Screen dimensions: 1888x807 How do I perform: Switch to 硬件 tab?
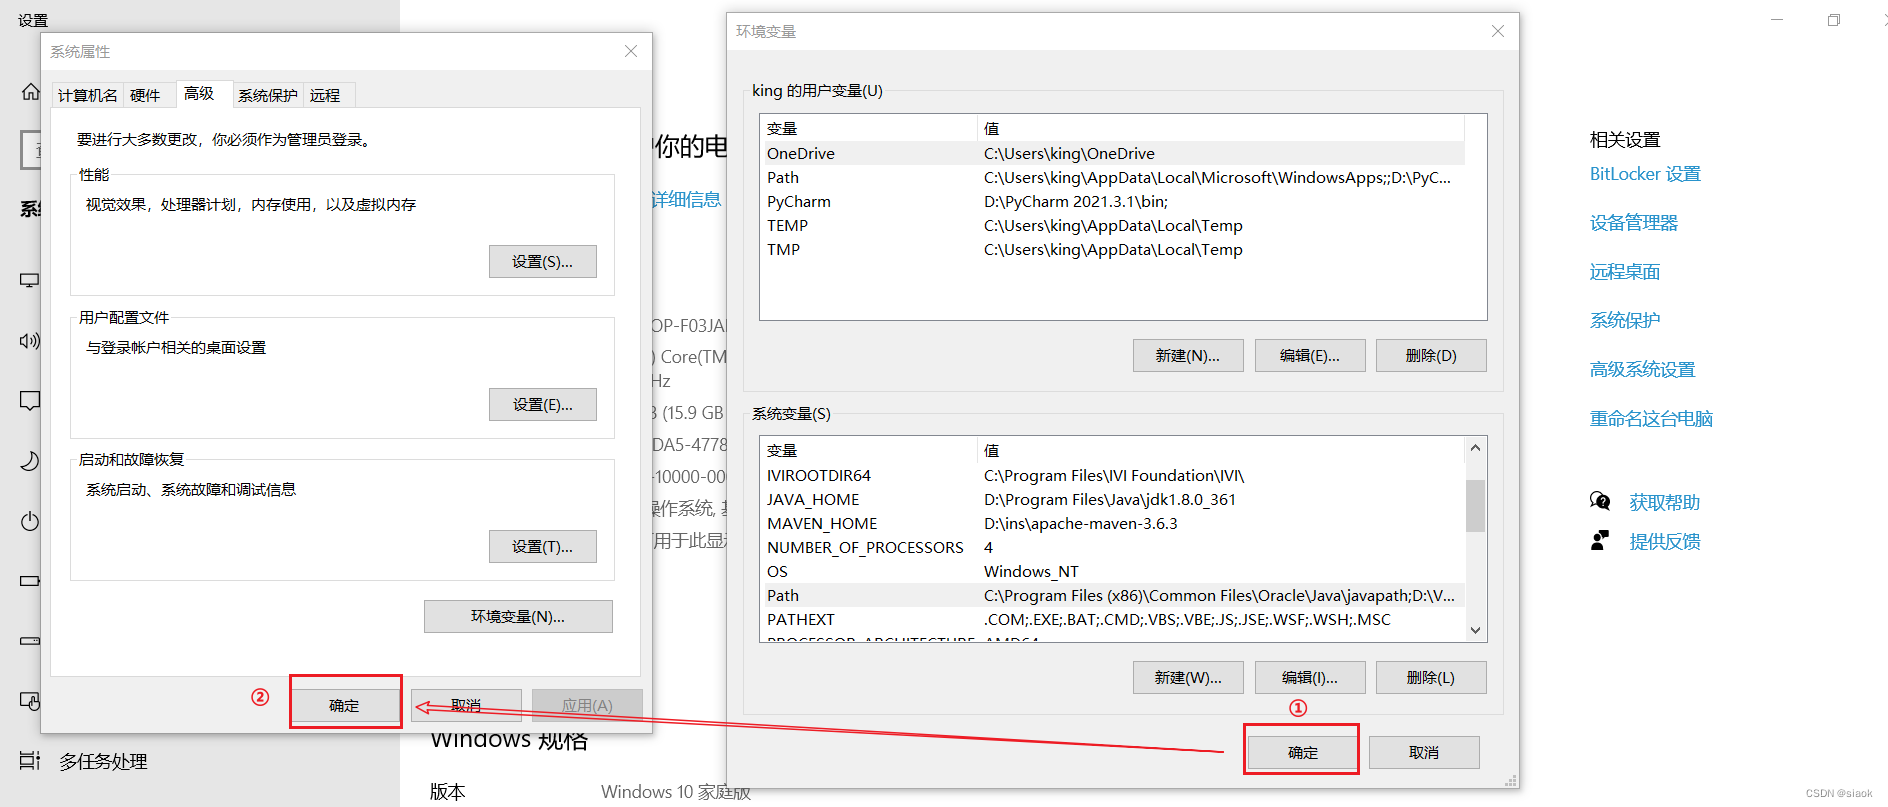(145, 95)
